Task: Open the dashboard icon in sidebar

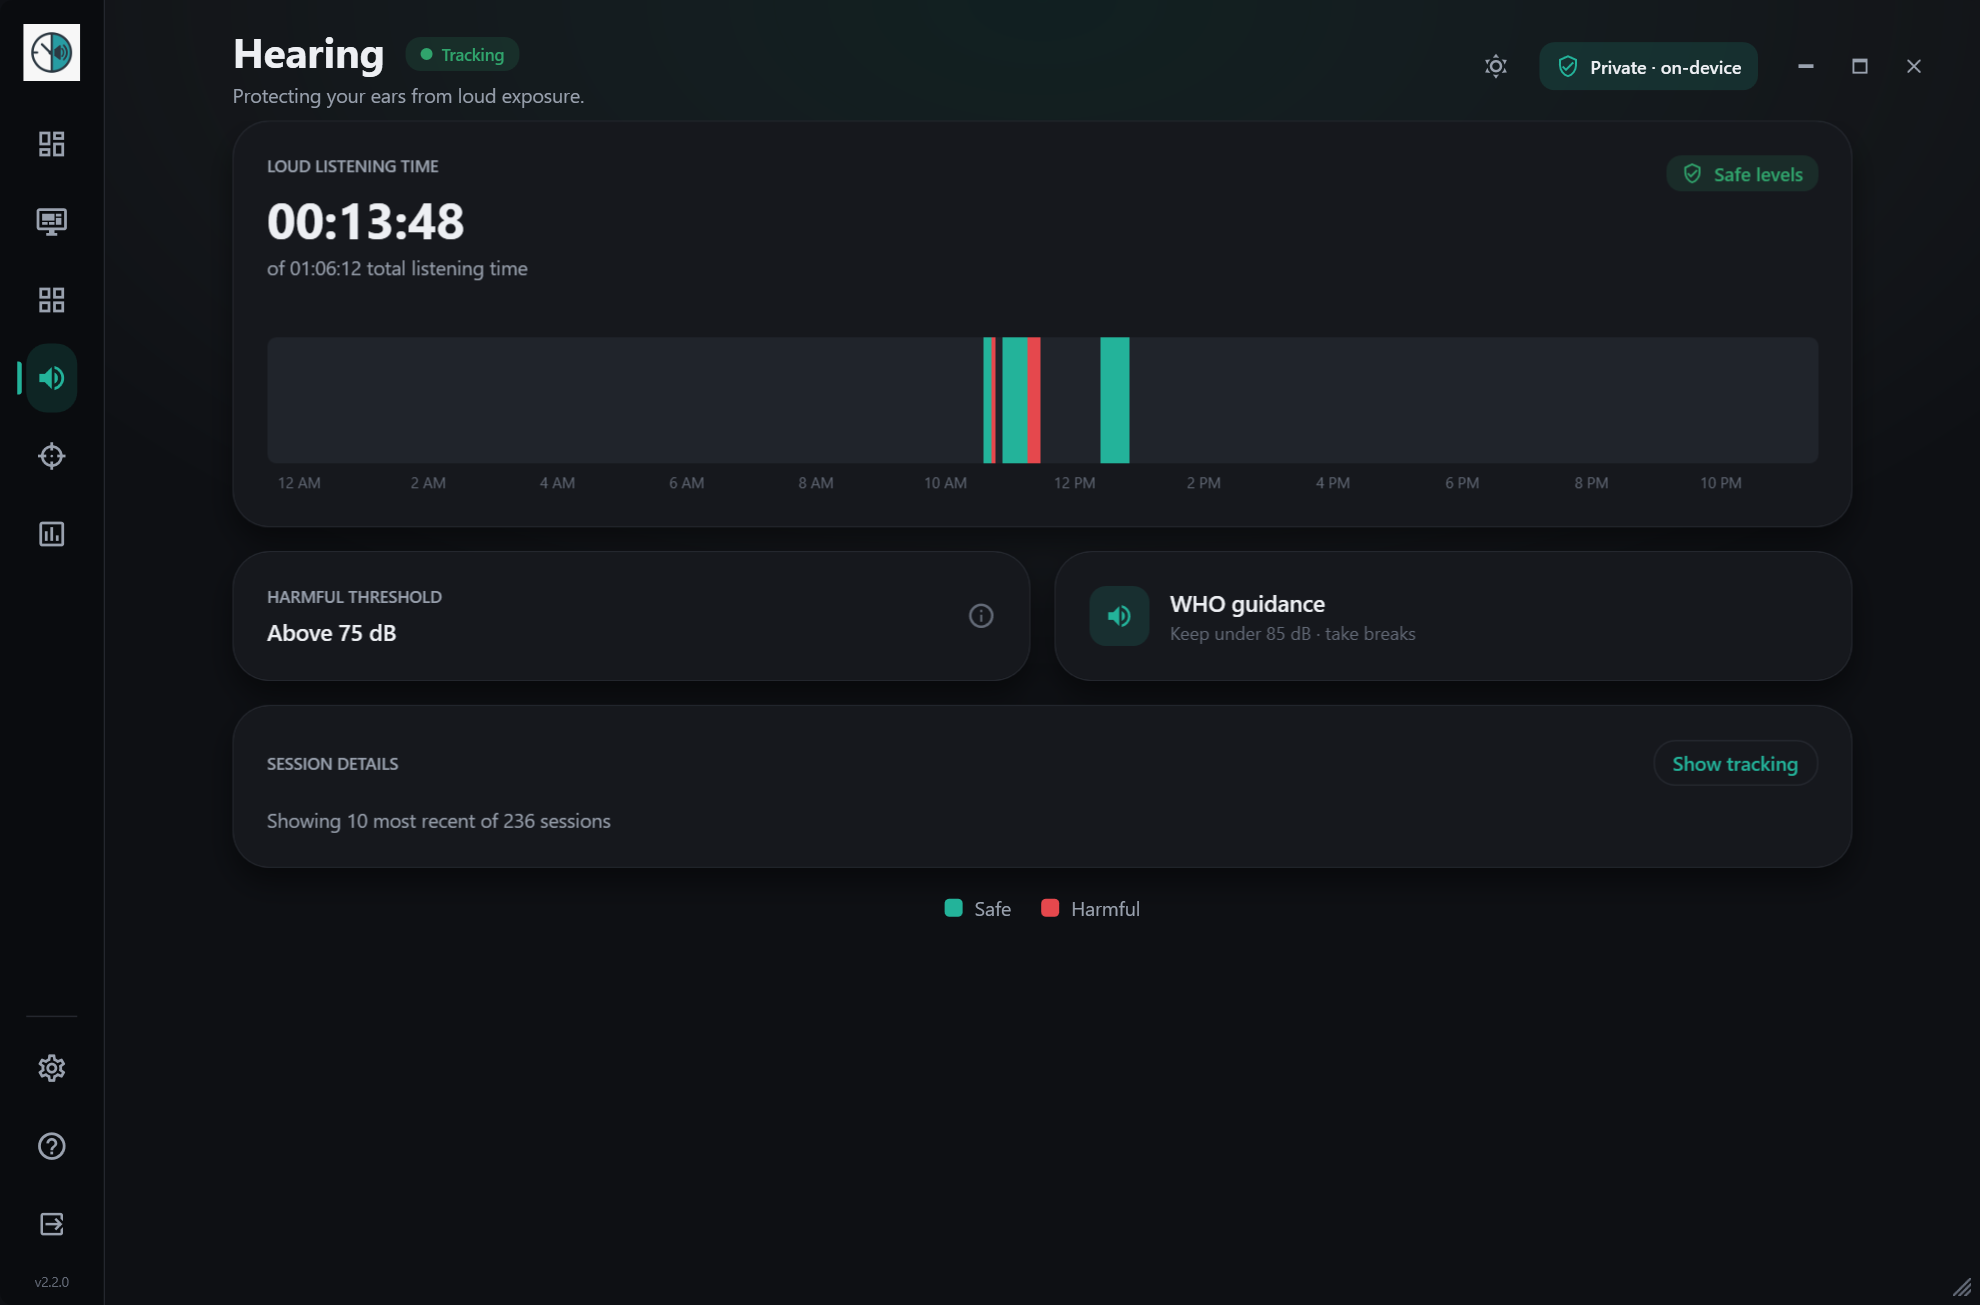Action: 51,144
